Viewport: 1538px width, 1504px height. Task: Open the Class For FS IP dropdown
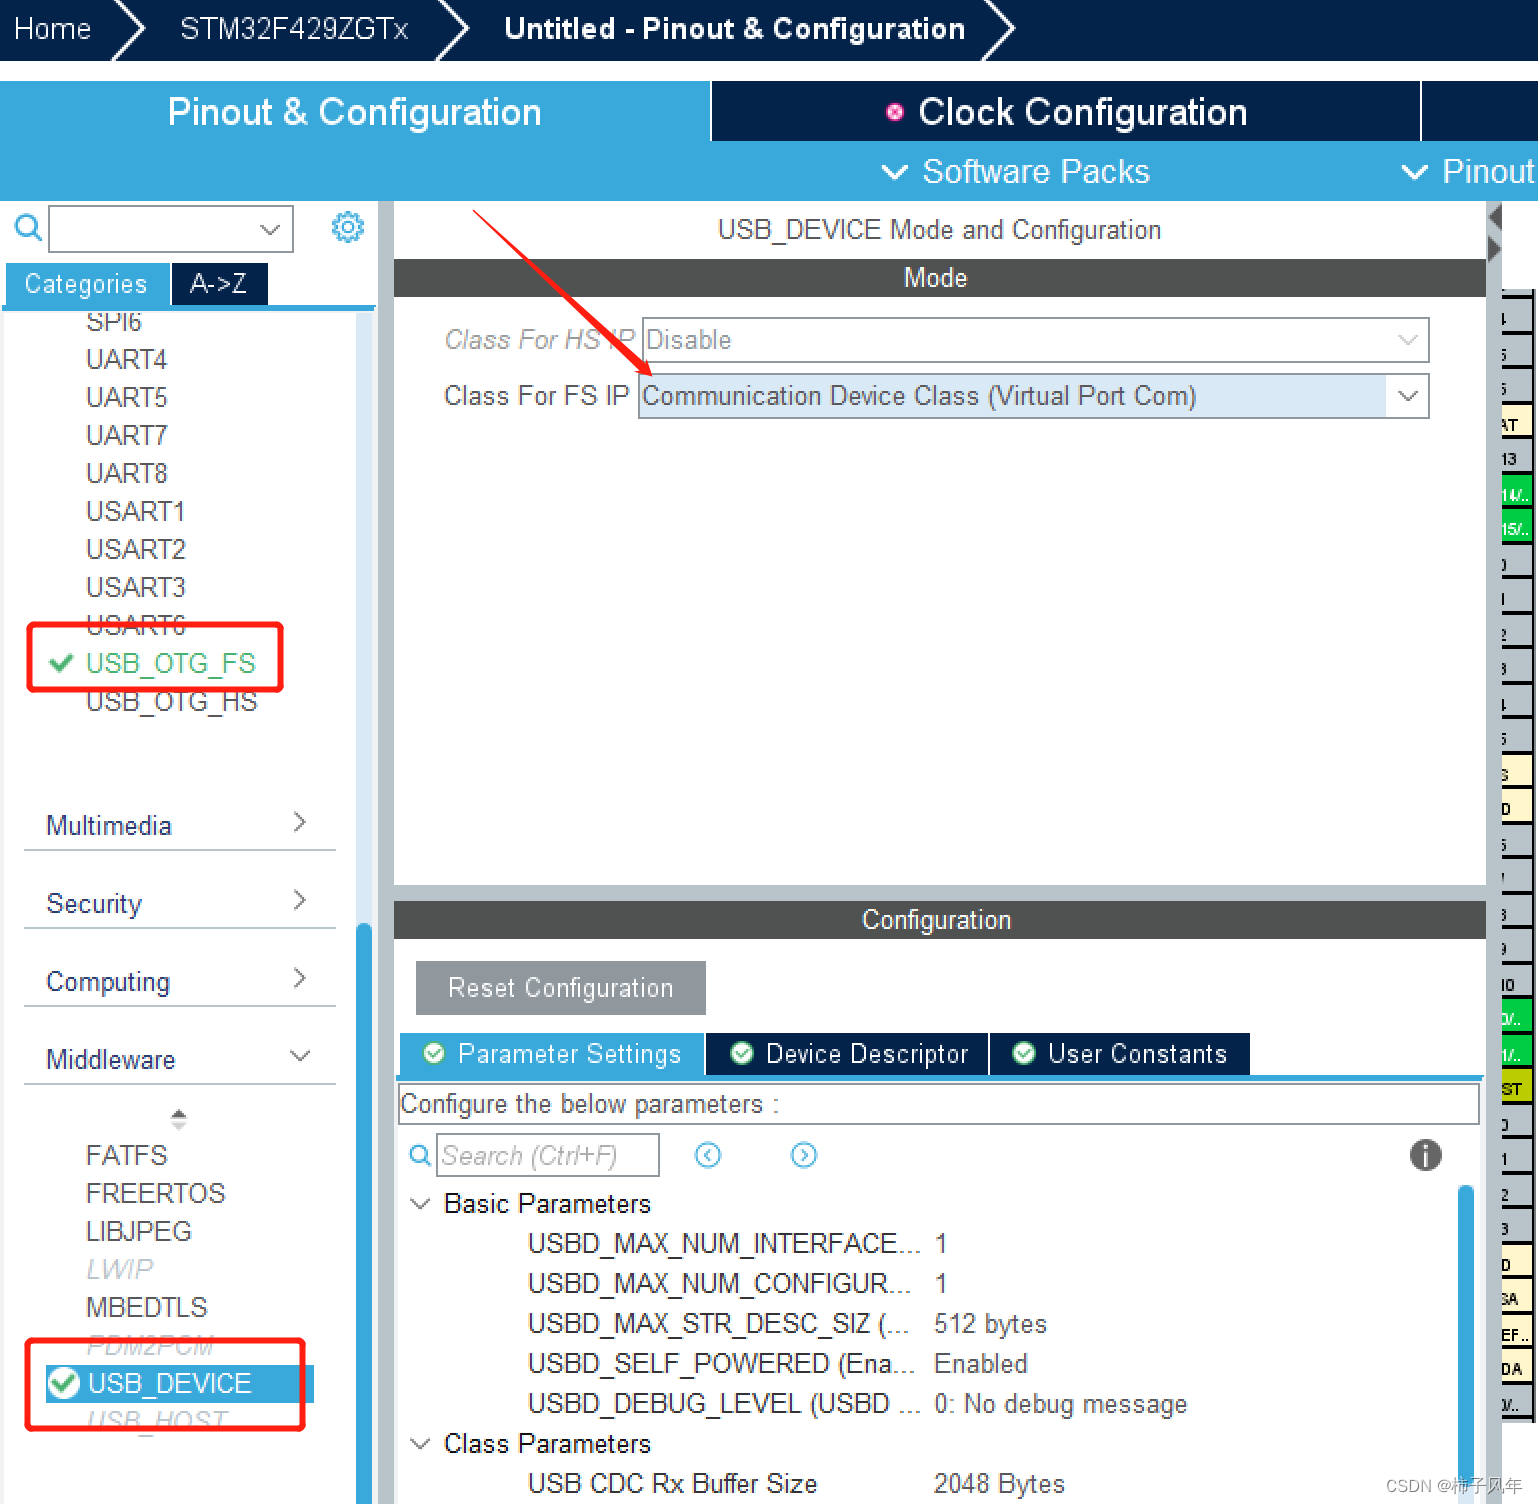tap(1406, 396)
